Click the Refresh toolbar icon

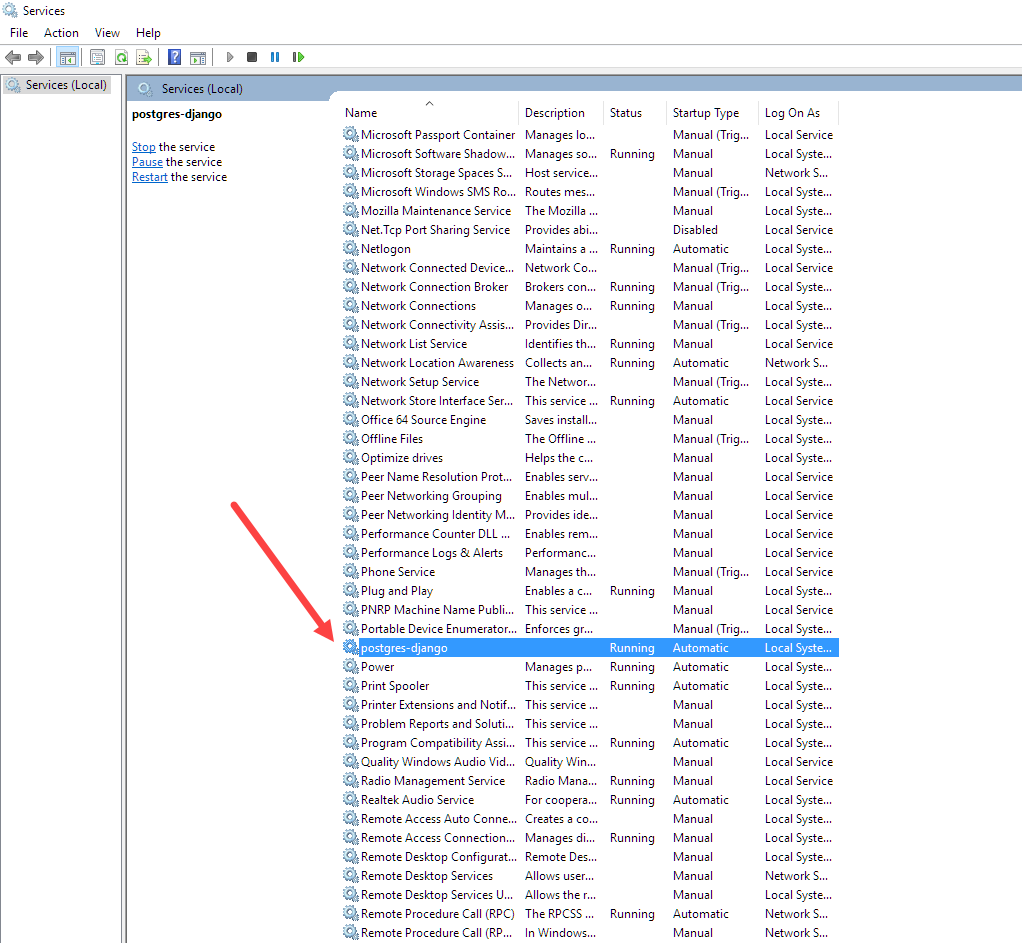pos(121,57)
